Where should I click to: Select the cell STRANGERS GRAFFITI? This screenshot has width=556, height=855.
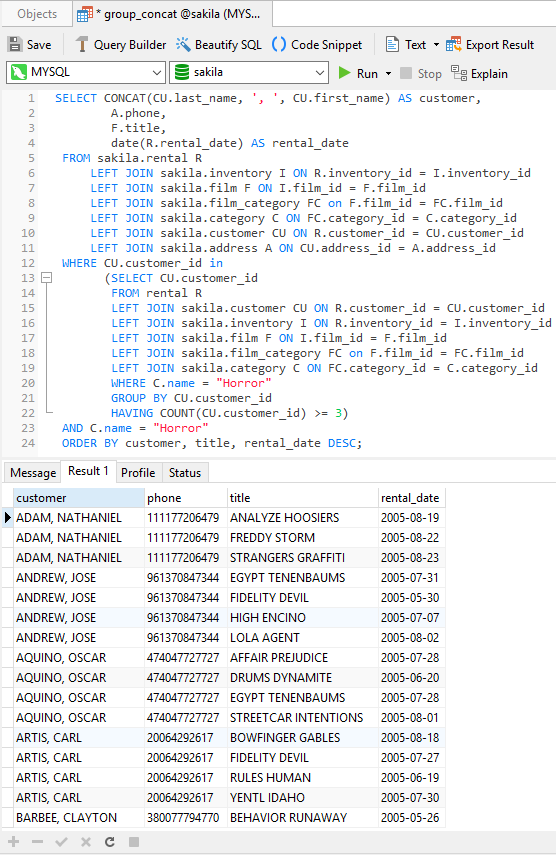pyautogui.click(x=303, y=558)
